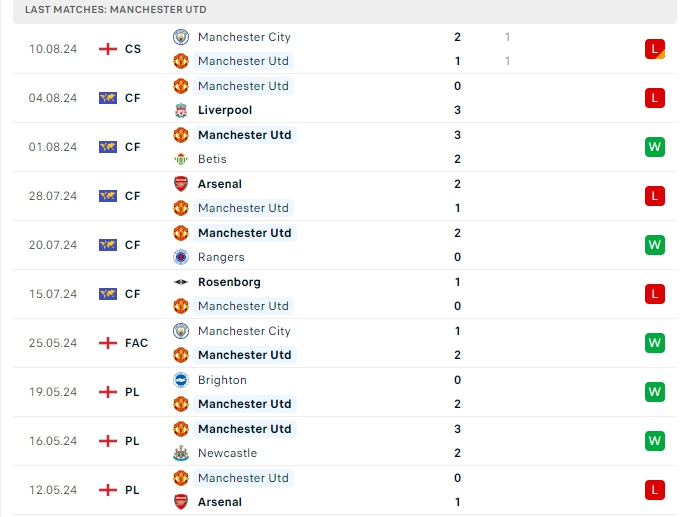Click the Newcastle club crest icon

coord(181,453)
